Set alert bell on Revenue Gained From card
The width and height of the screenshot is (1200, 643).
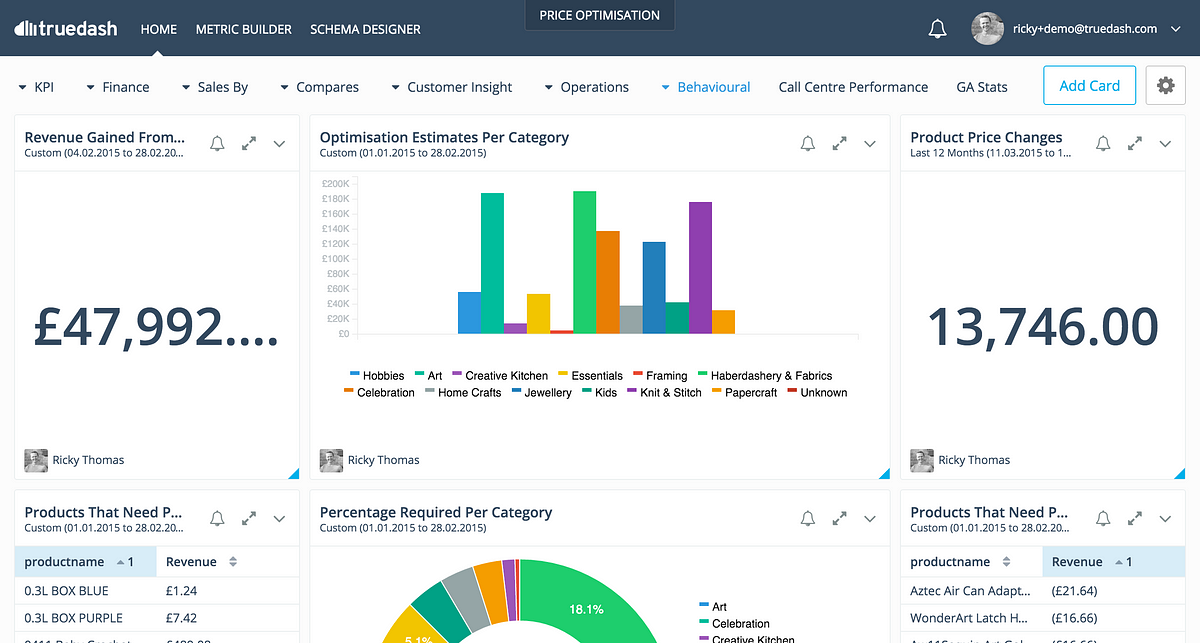coord(217,144)
